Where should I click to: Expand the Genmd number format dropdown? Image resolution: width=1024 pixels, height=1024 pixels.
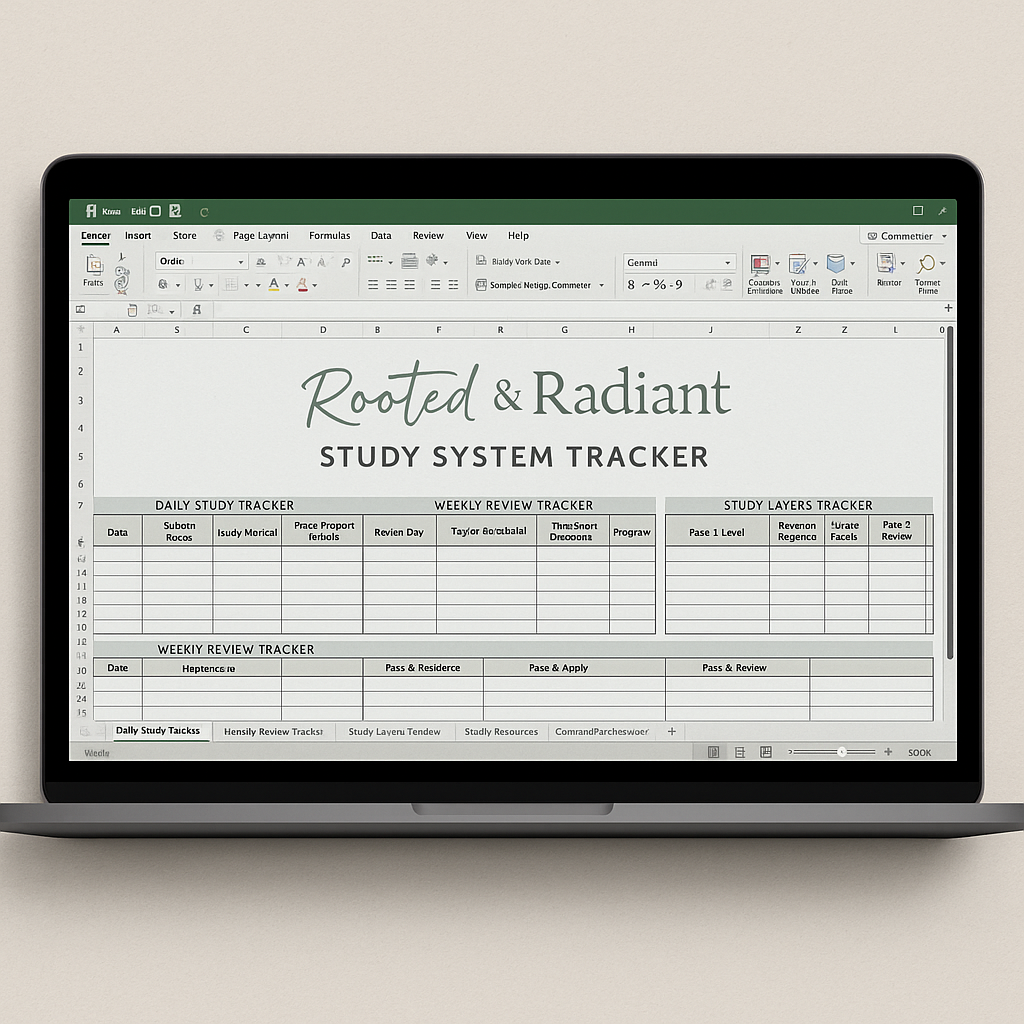click(680, 262)
